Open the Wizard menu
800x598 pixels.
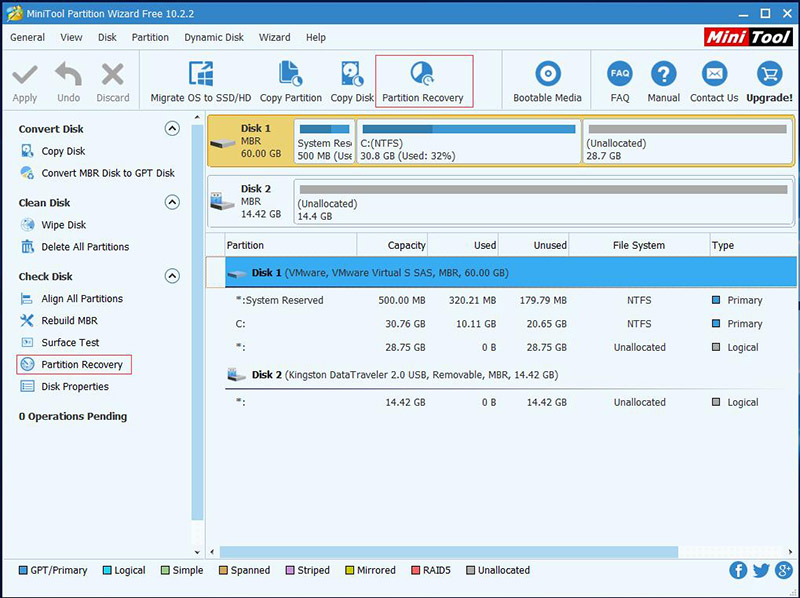275,37
